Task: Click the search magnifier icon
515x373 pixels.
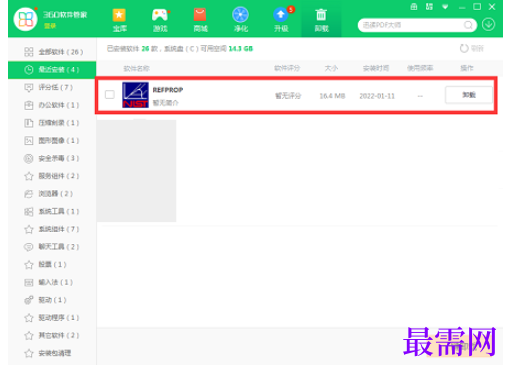Action: click(x=468, y=25)
